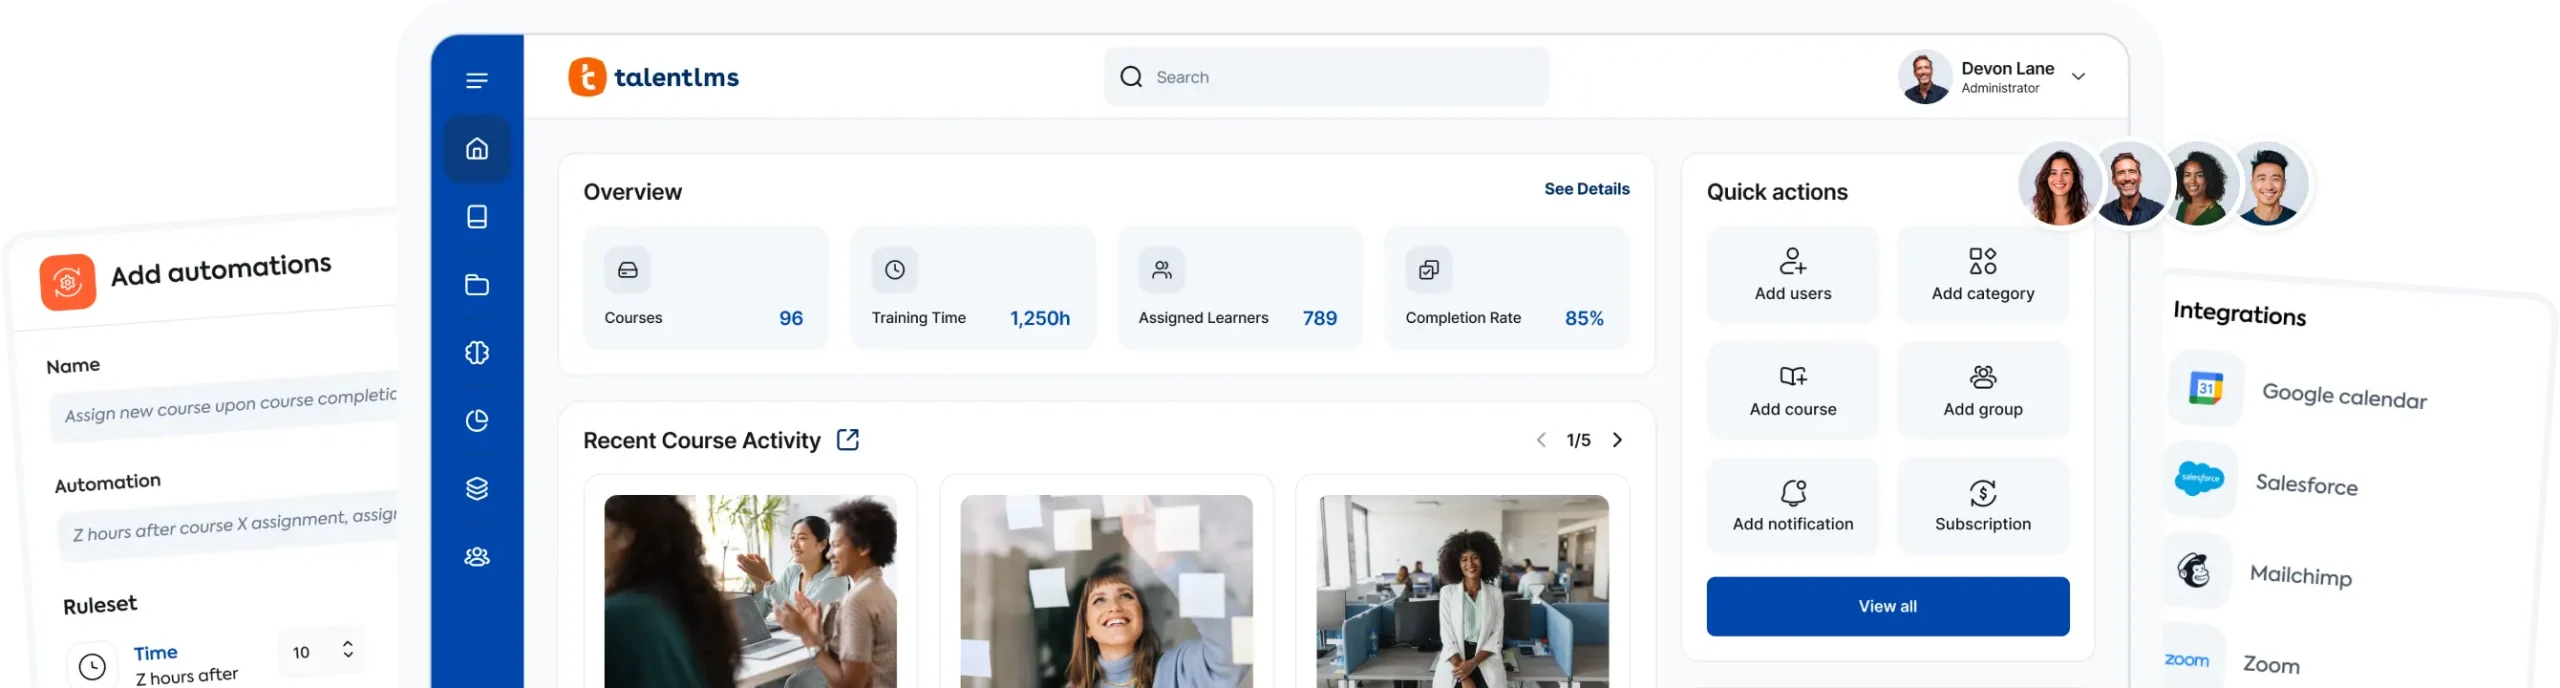Adjust the Time value stepper arrows
Screen dimensions: 2560x688
[x=348, y=650]
